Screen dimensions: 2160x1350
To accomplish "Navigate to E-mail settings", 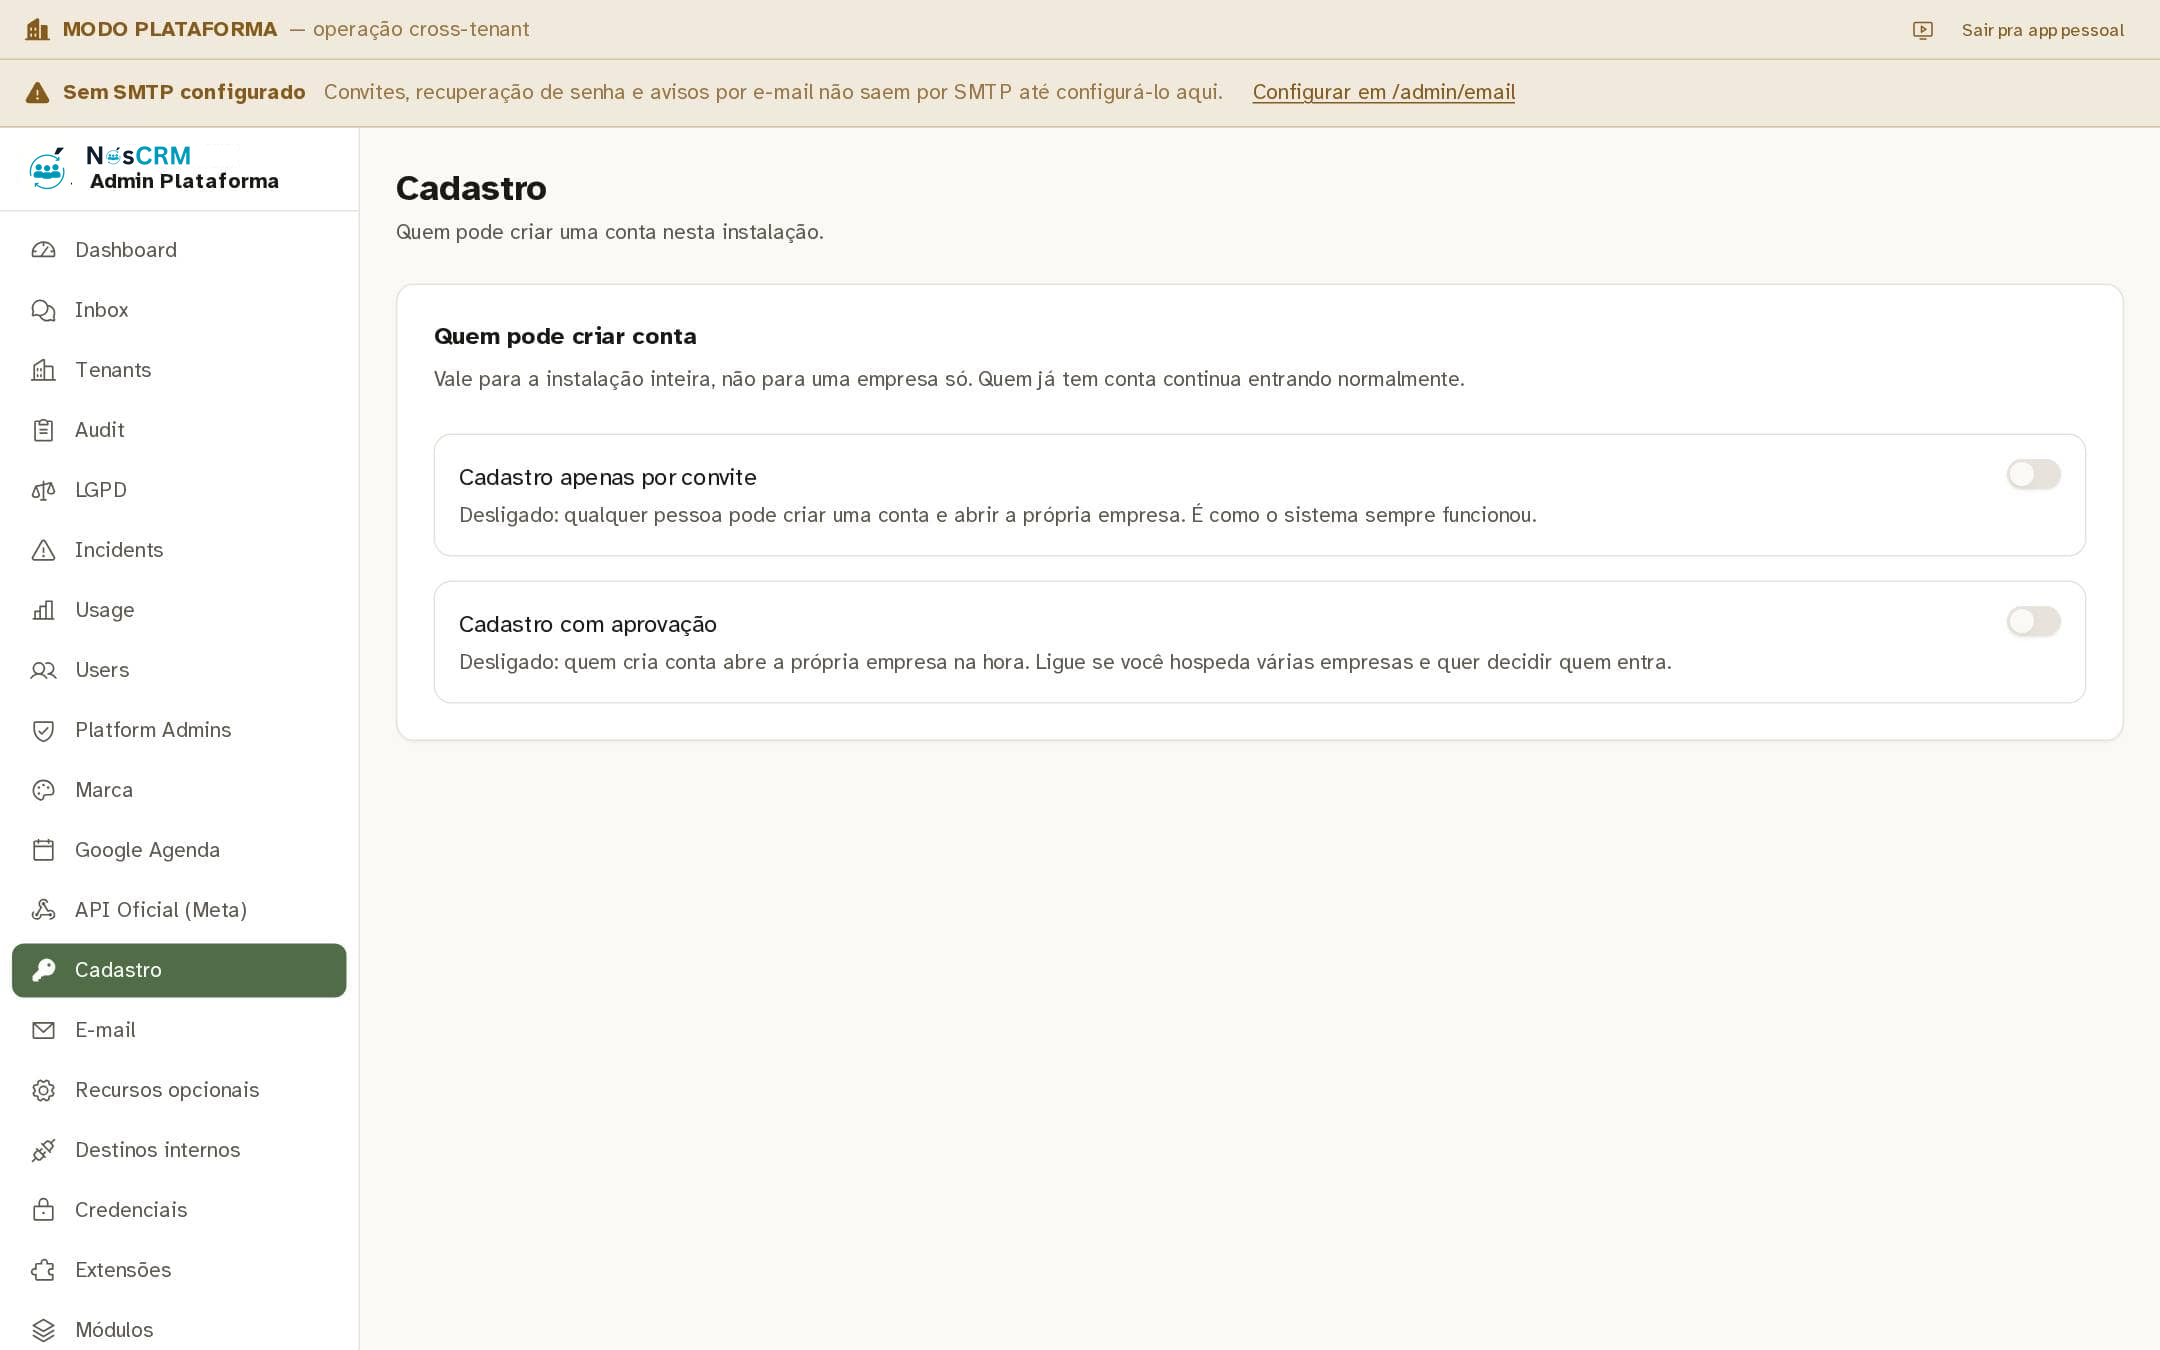I will point(179,1030).
